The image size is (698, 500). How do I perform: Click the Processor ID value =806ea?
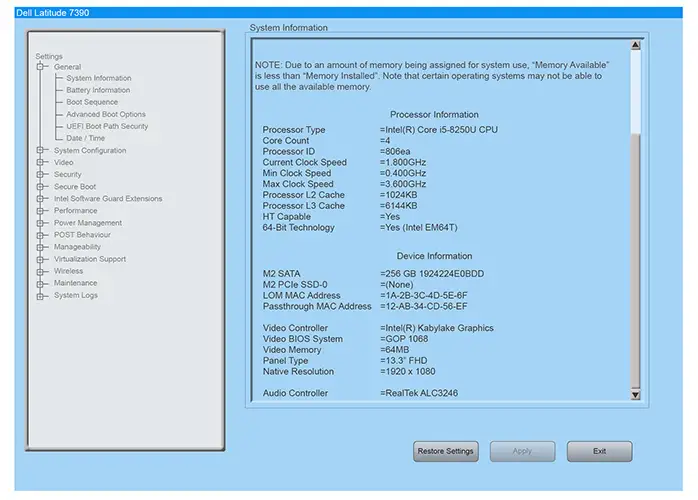pyautogui.click(x=395, y=152)
